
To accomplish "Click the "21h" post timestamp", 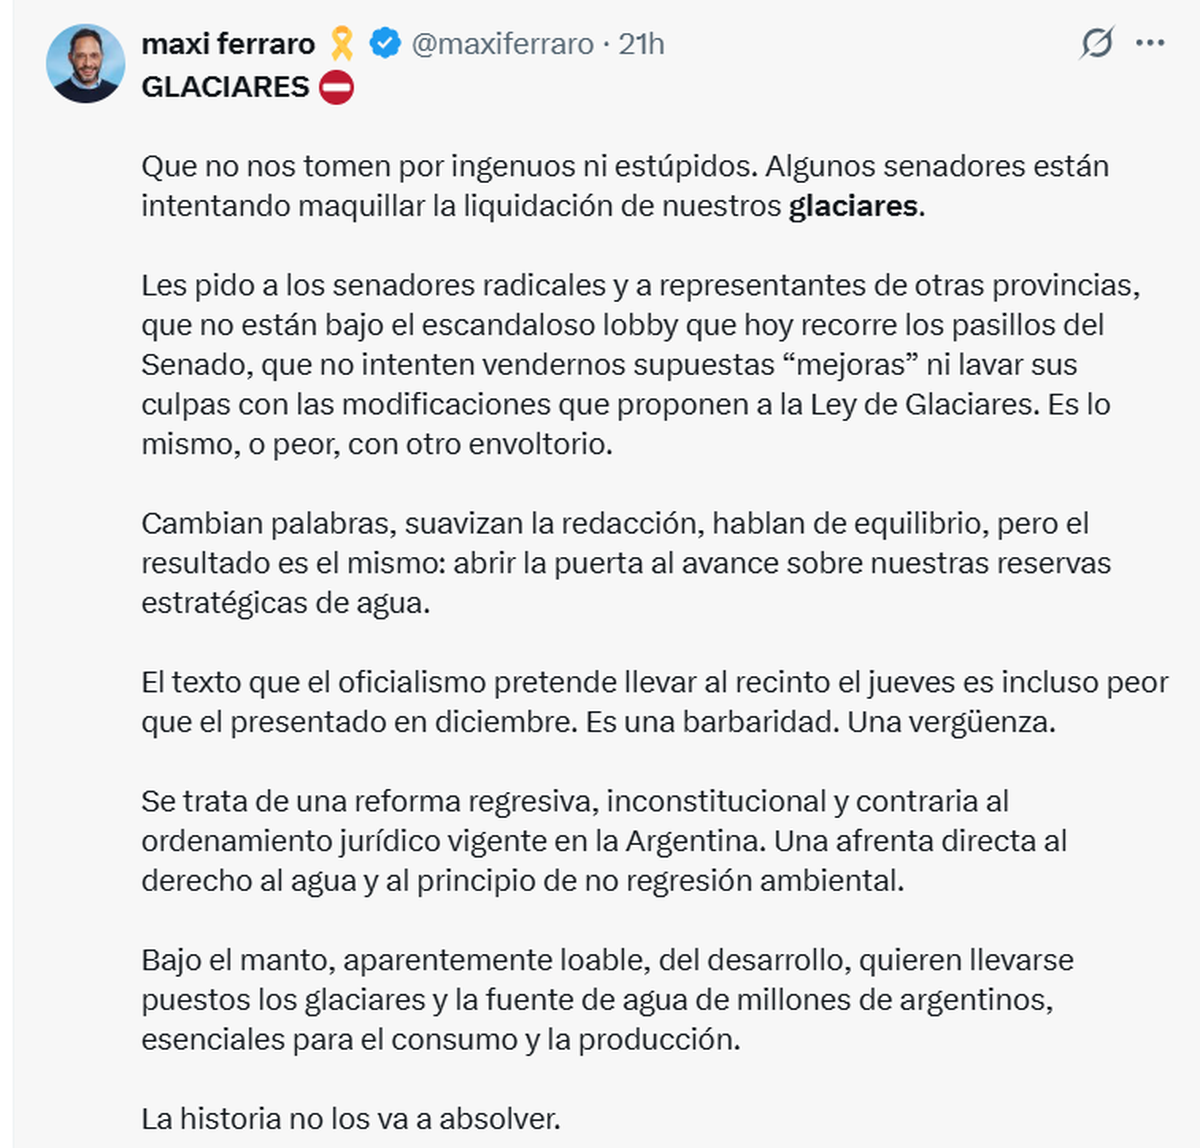I will (641, 44).
